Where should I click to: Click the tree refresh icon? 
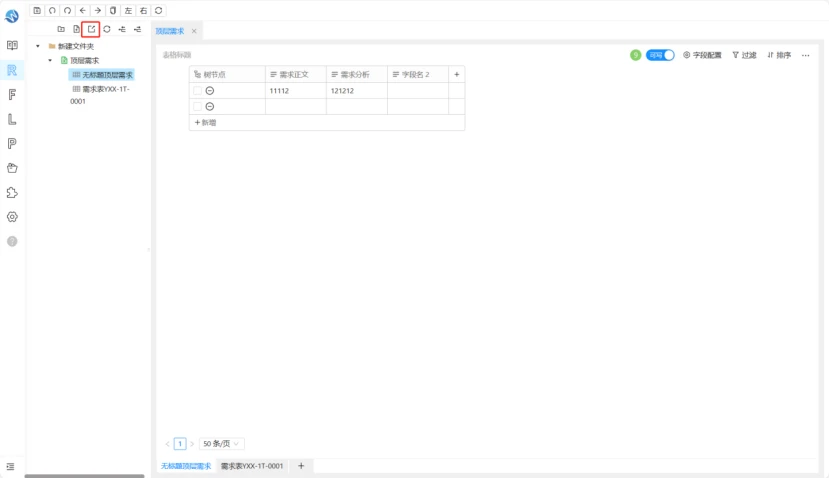[x=107, y=29]
